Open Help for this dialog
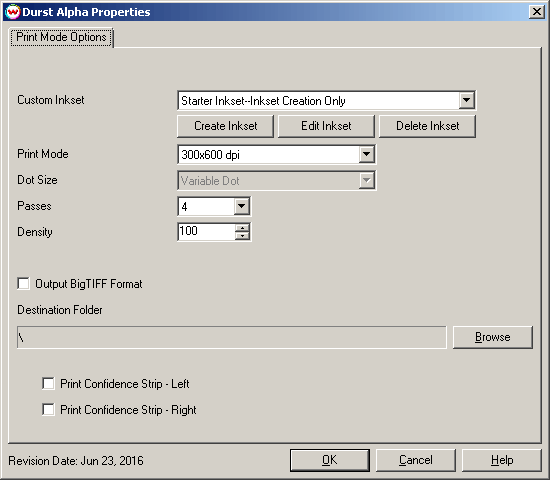This screenshot has height=480, width=550. (x=502, y=460)
